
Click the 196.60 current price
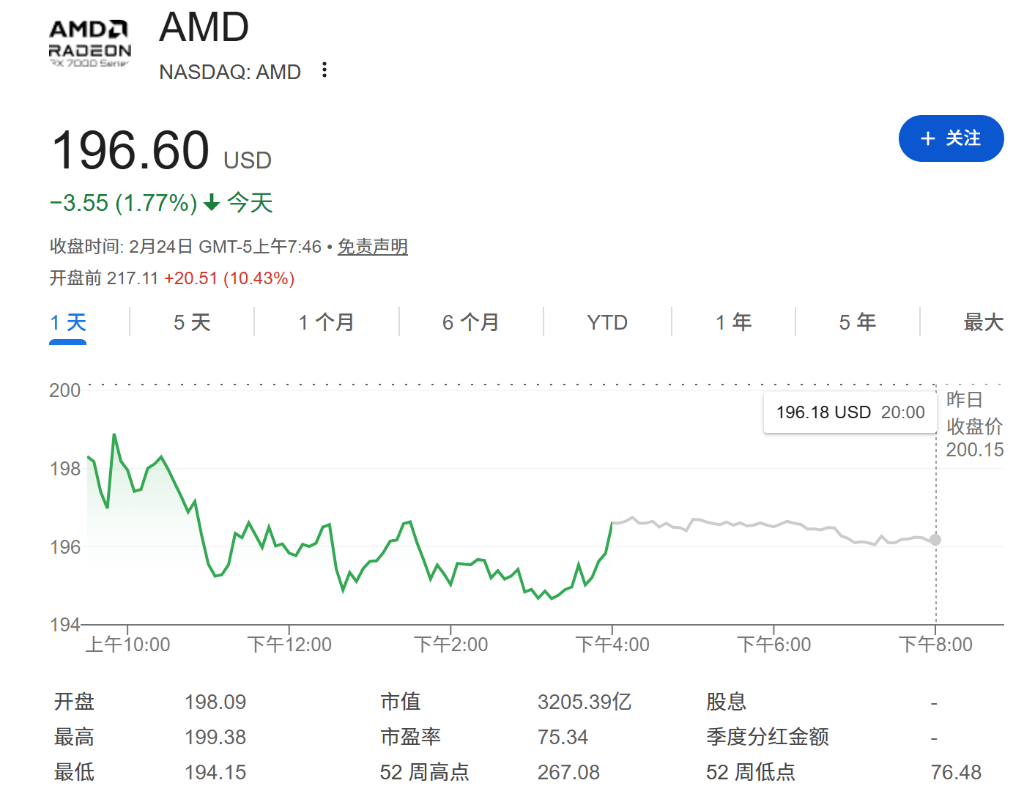(x=130, y=151)
